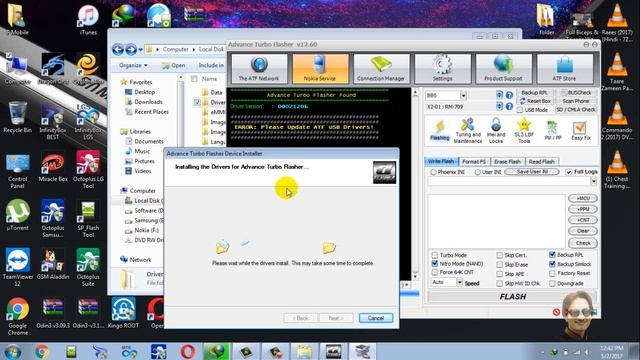Switch to the Erase Flash tab
Viewport: 640px width, 360px height.
click(507, 162)
